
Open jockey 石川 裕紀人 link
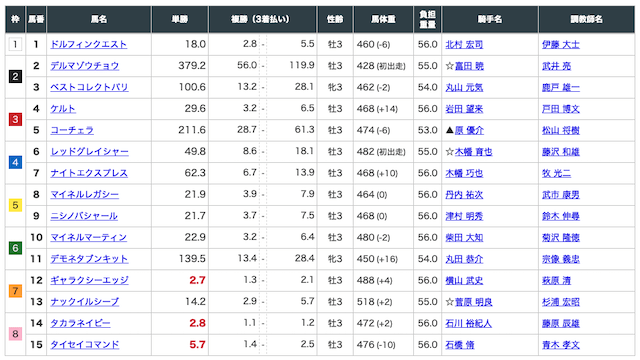469,323
